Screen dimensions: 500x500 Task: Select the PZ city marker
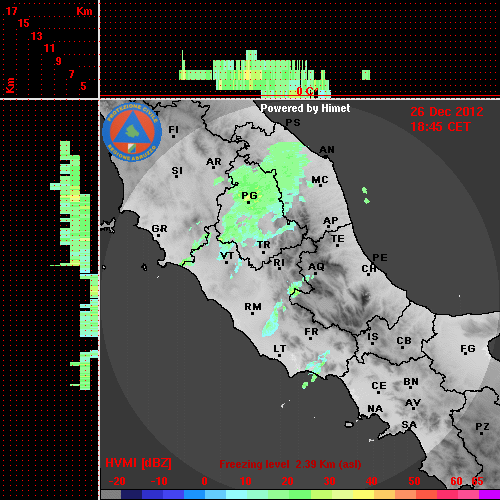click(x=481, y=433)
